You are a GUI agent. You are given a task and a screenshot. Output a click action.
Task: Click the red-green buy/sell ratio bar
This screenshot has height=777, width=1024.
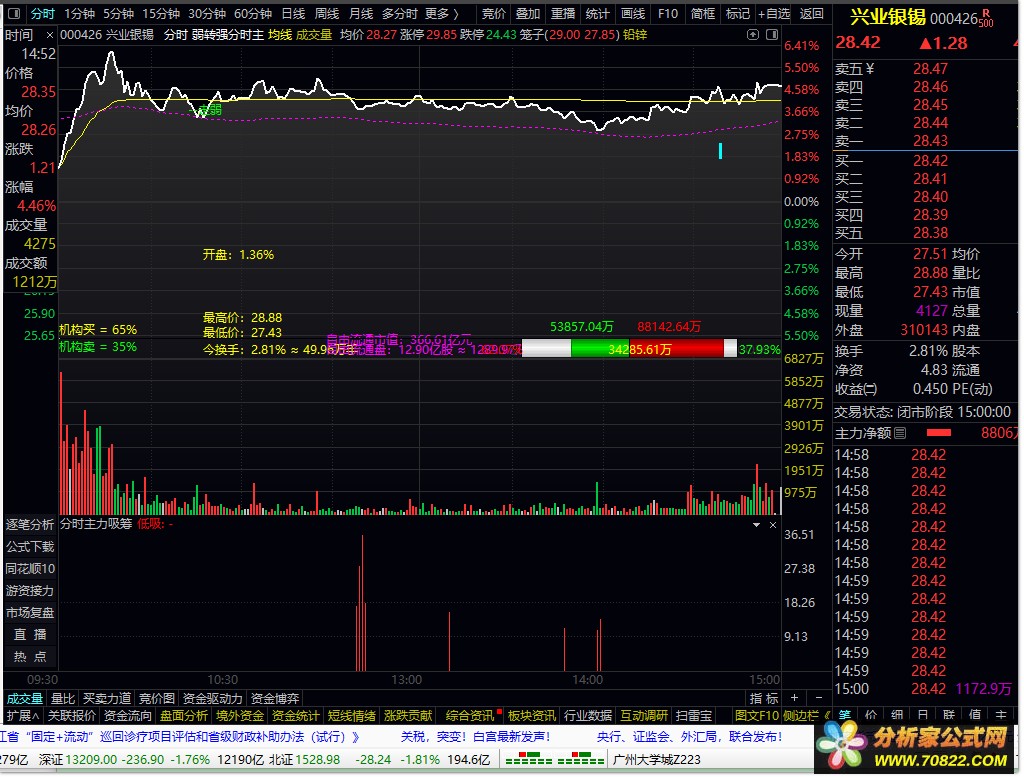click(630, 349)
